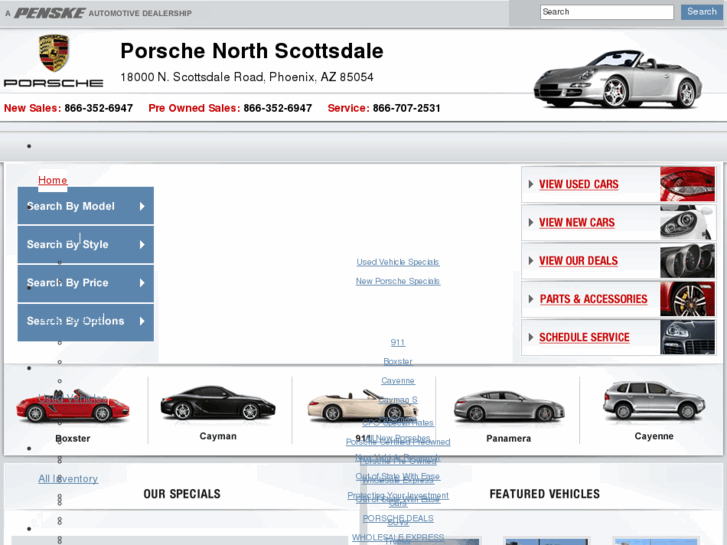Click the Porsche crest logo

54,53
